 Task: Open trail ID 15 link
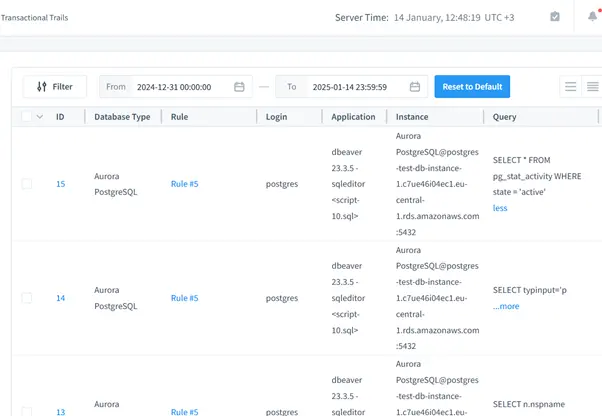point(61,184)
